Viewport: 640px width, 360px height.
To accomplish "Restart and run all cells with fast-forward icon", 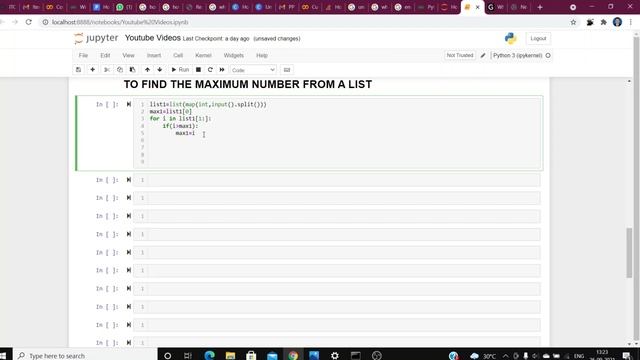I will [x=222, y=70].
